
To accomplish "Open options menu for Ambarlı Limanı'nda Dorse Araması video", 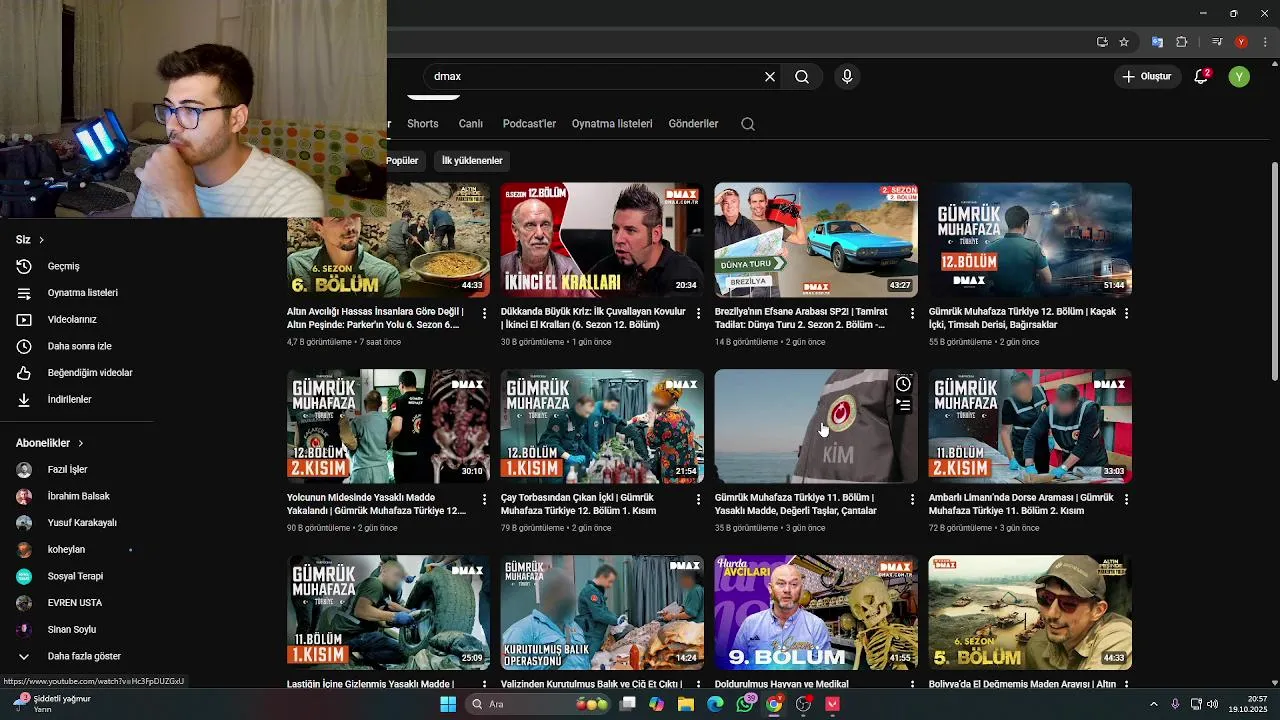I will tap(1126, 499).
